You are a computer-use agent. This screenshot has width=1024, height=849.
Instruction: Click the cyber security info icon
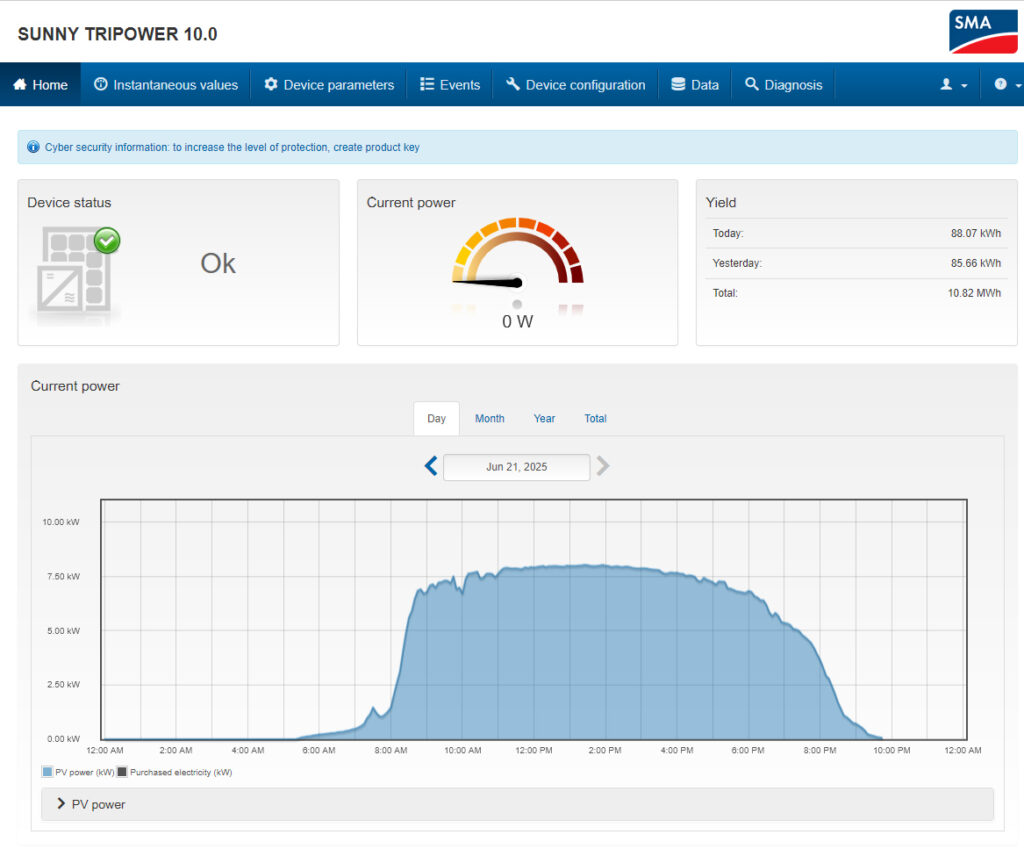click(x=33, y=147)
